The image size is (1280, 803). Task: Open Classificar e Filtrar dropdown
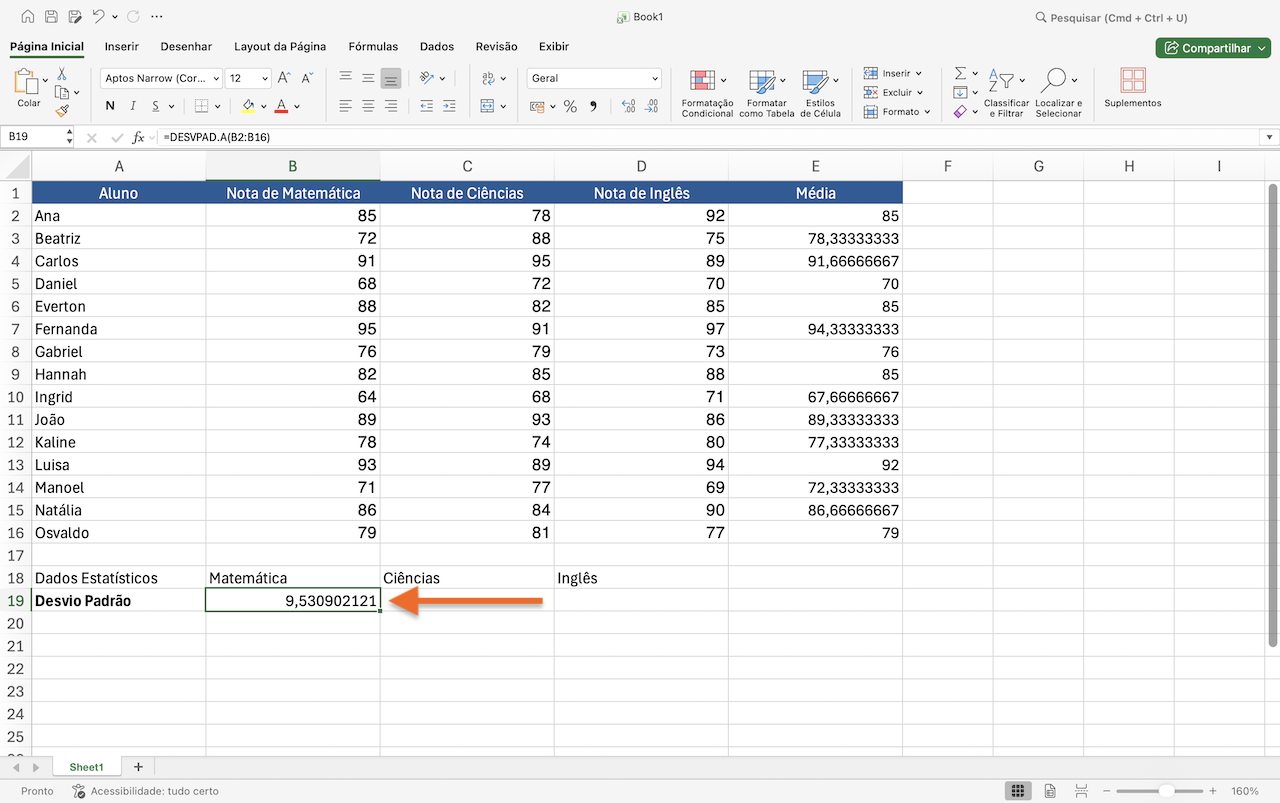click(x=1005, y=93)
